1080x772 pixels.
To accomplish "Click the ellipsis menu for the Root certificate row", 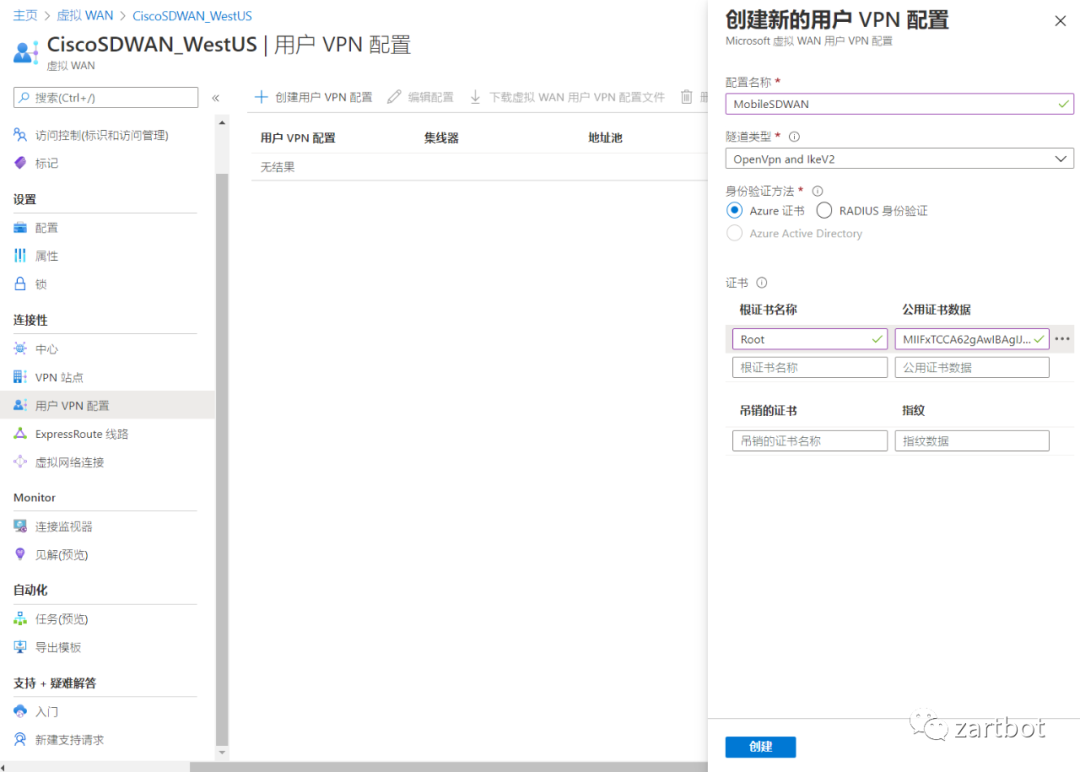I will [x=1062, y=339].
